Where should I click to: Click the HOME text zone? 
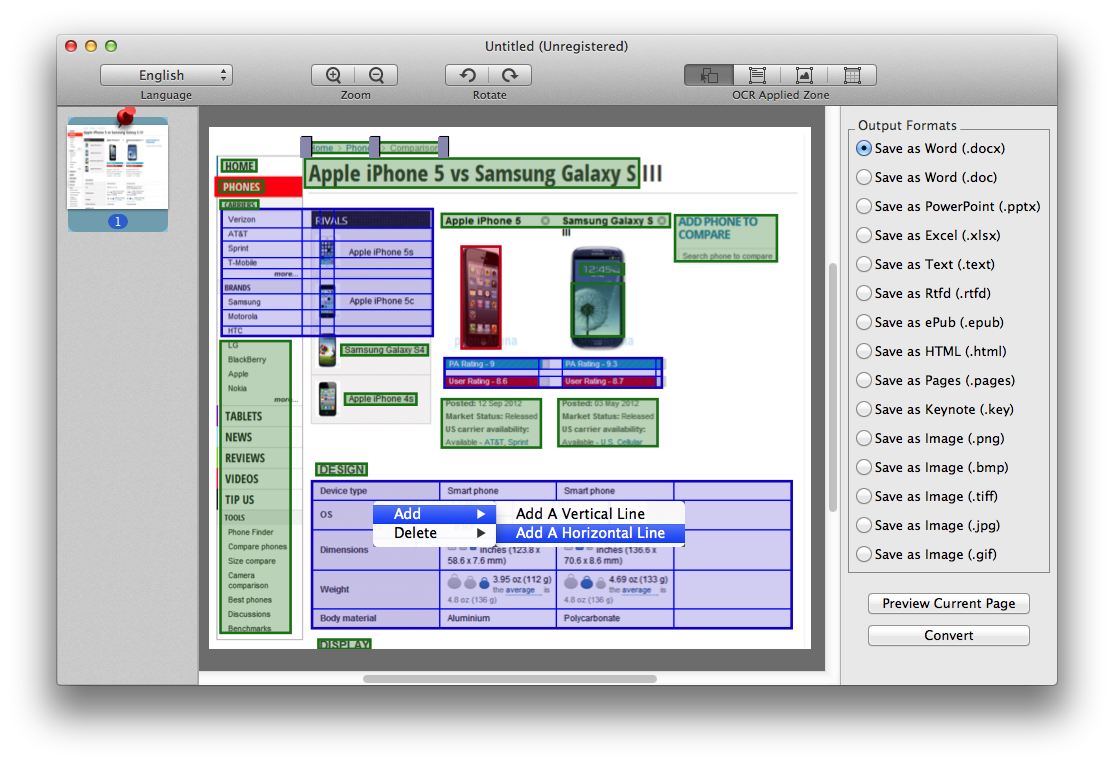[239, 166]
